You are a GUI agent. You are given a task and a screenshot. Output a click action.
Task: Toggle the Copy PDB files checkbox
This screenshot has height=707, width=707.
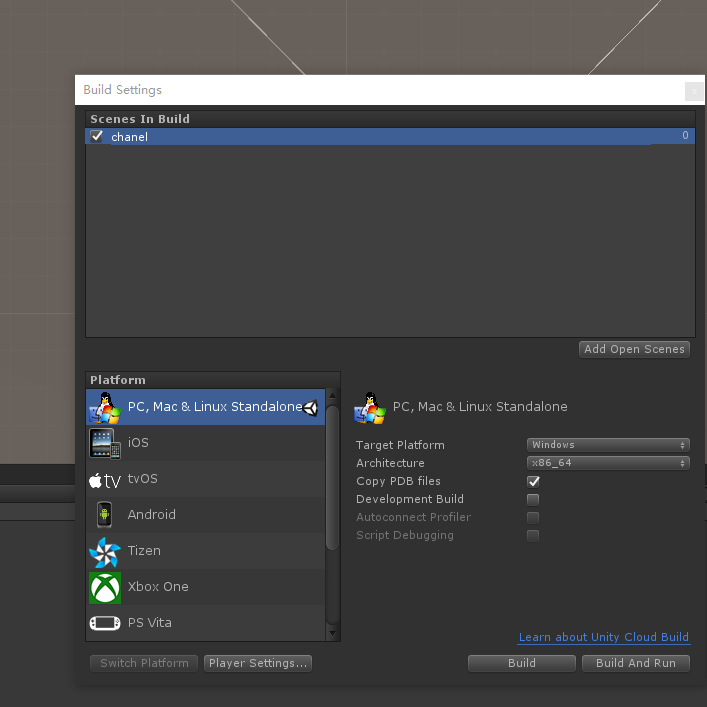coord(533,482)
